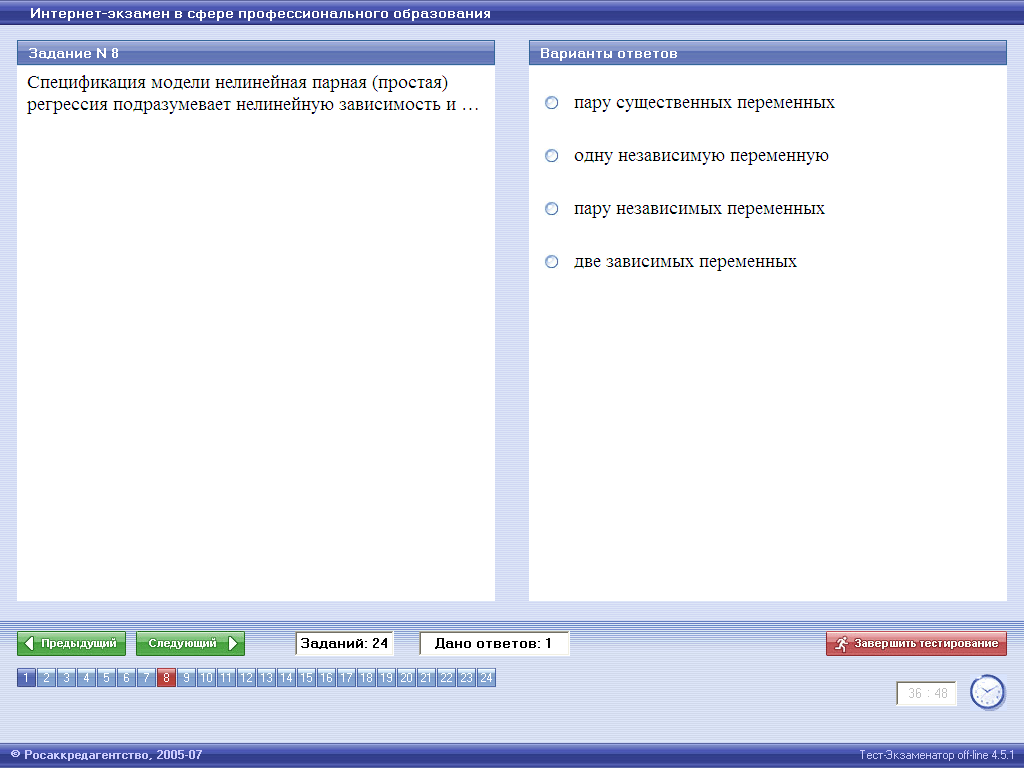Jump to question 17
Image resolution: width=1024 pixels, height=768 pixels.
pos(346,678)
